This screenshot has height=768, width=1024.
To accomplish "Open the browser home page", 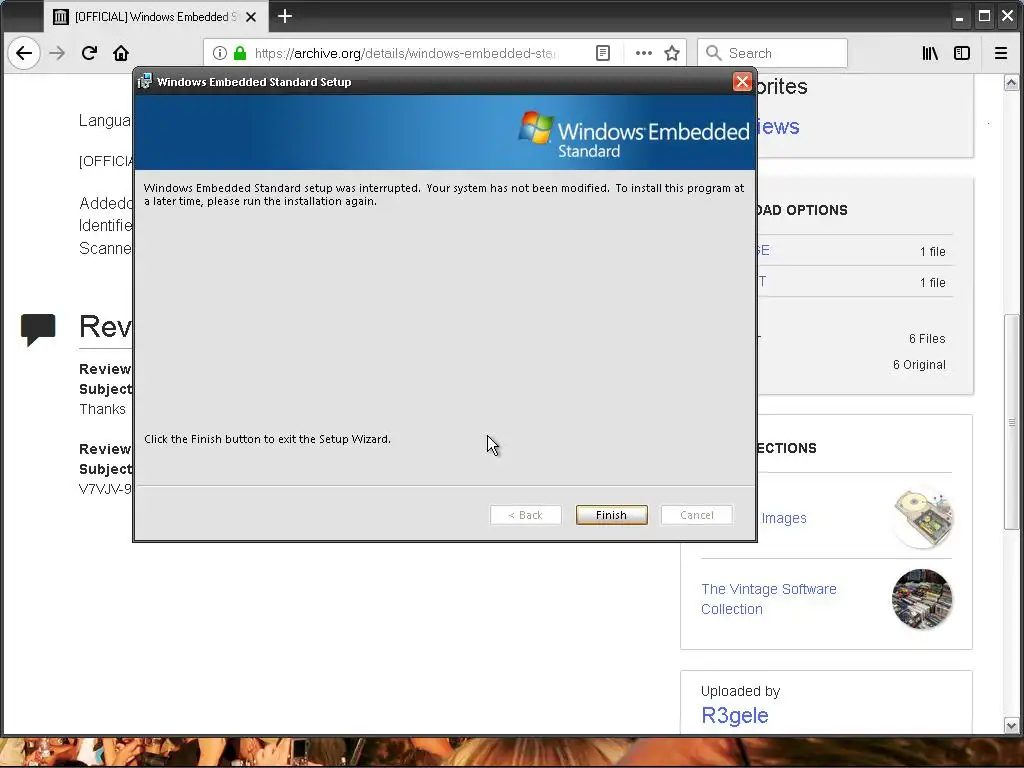I will click(x=121, y=53).
